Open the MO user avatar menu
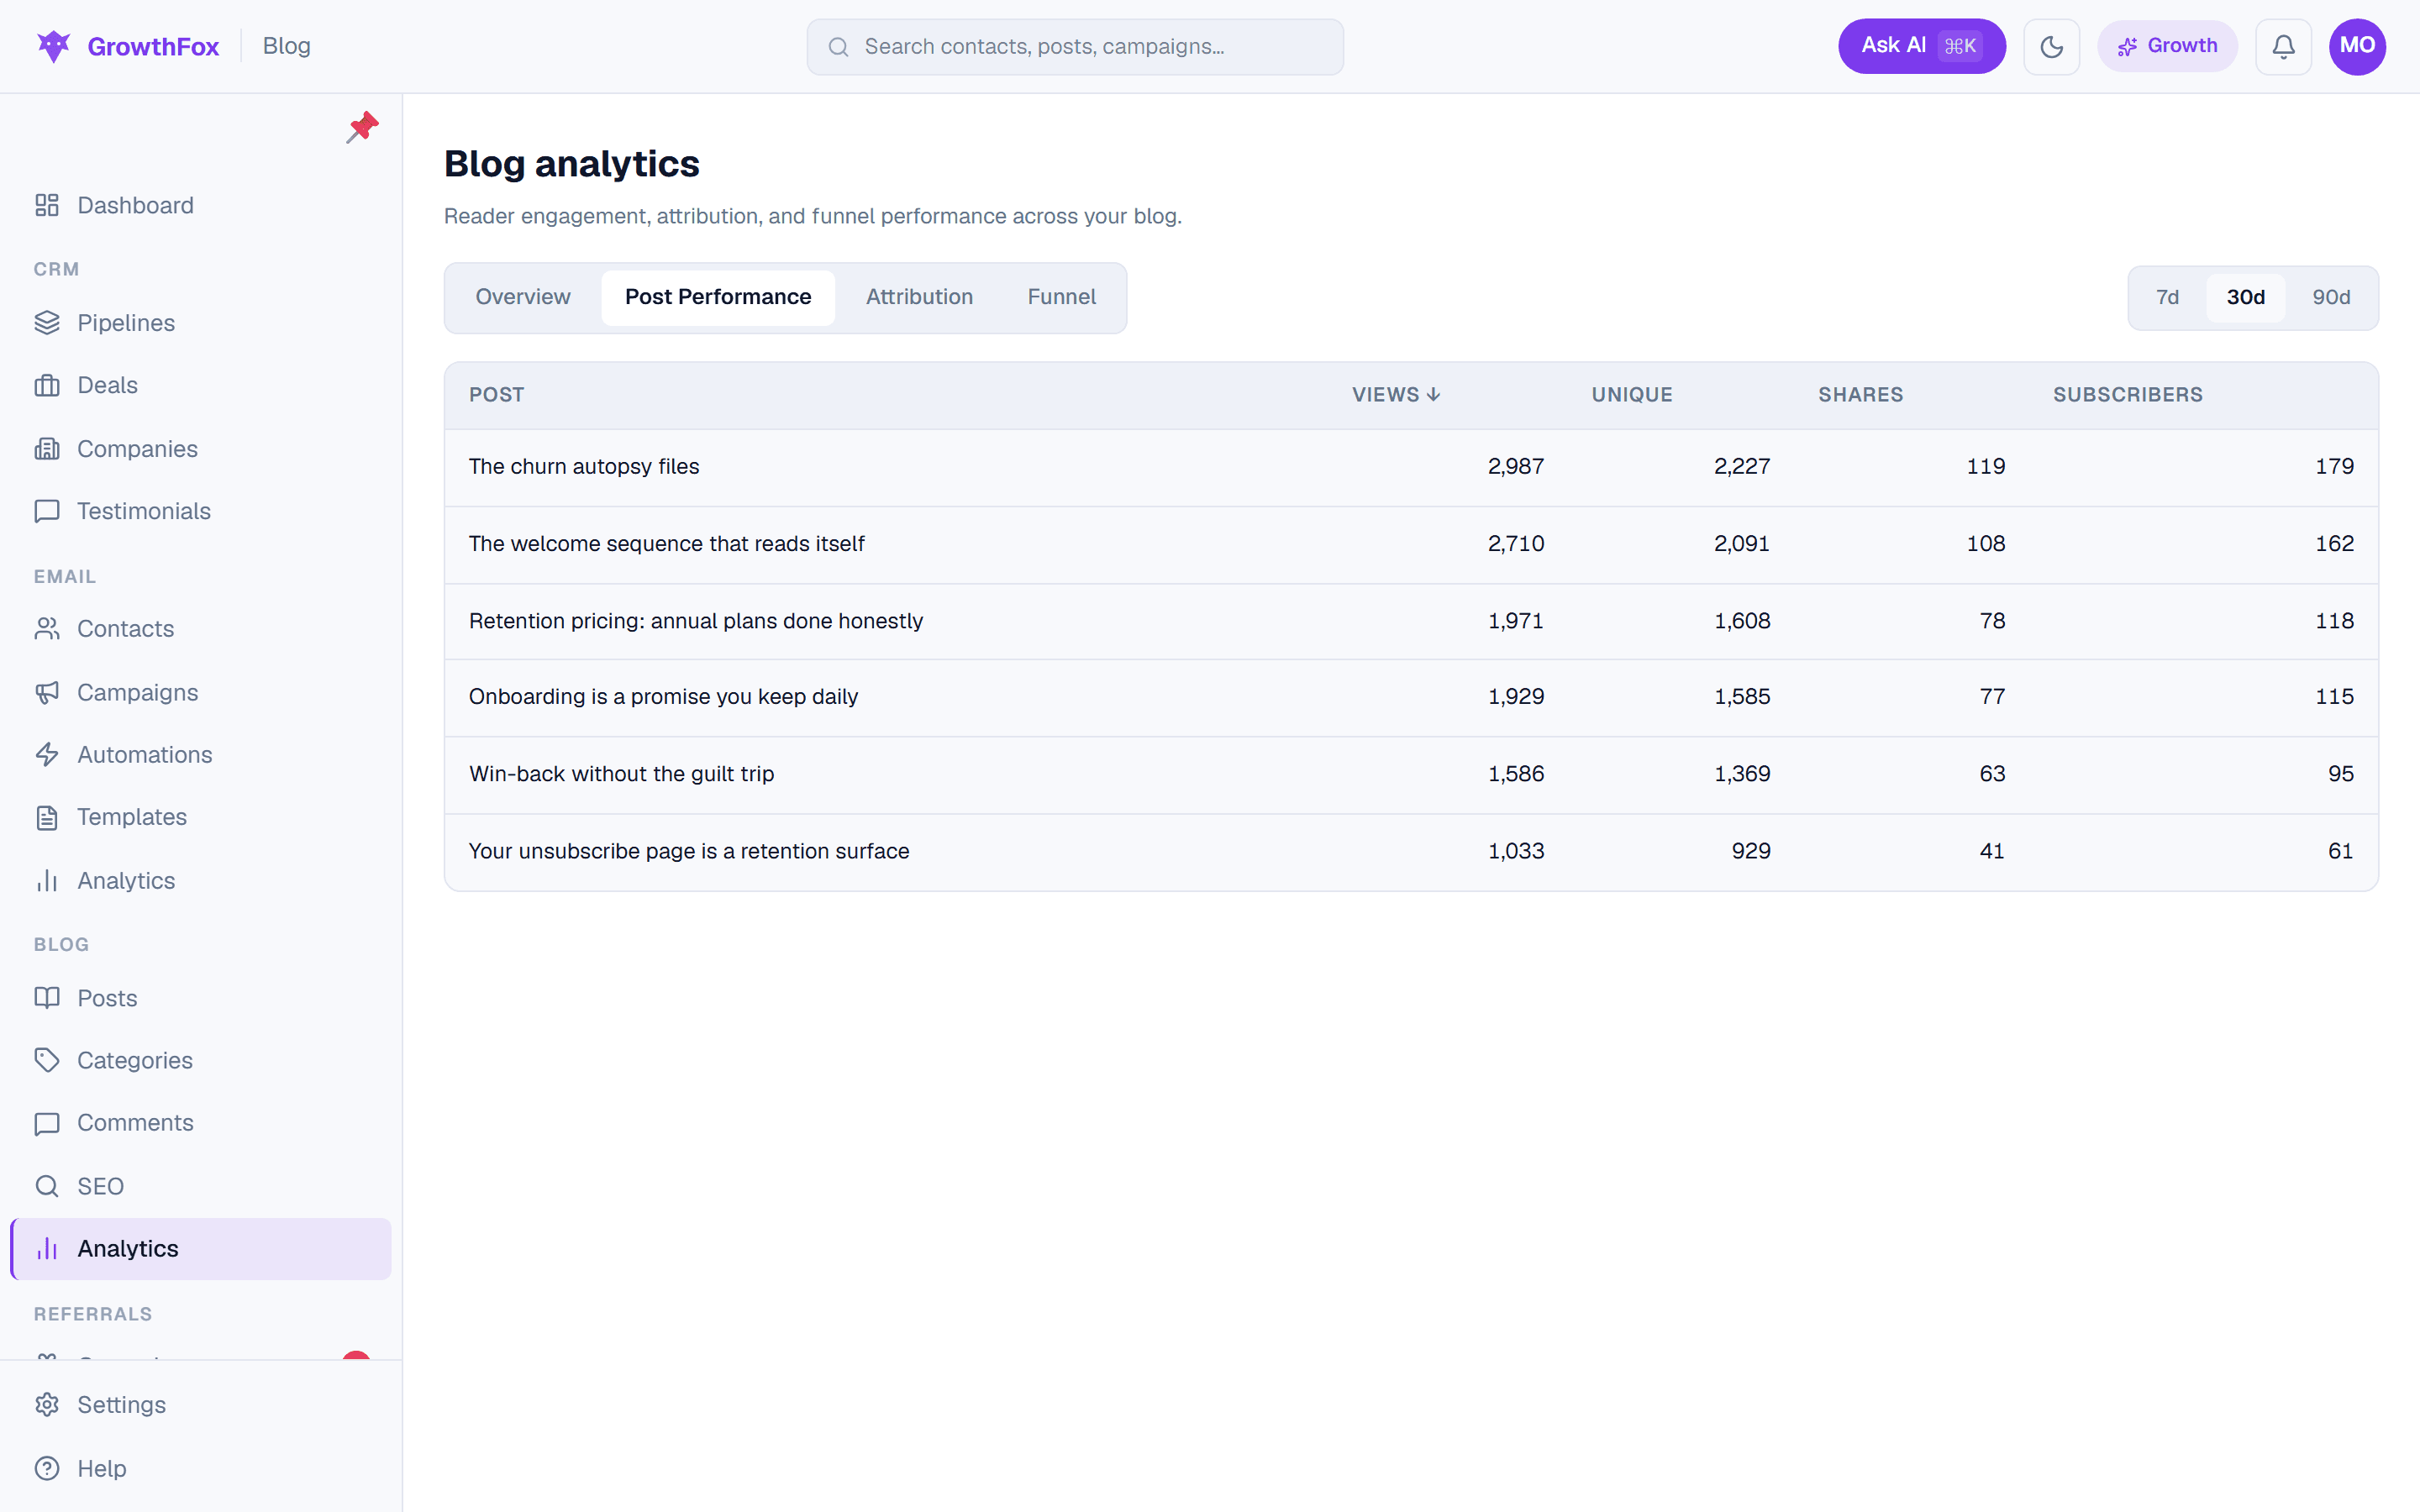Viewport: 2420px width, 1512px height. point(2357,47)
